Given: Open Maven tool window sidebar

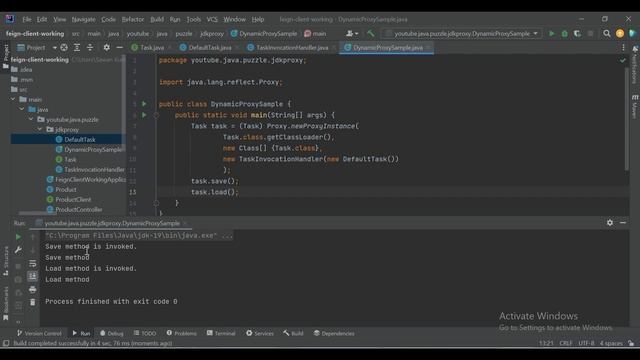Looking at the screenshot, I should coord(635,107).
